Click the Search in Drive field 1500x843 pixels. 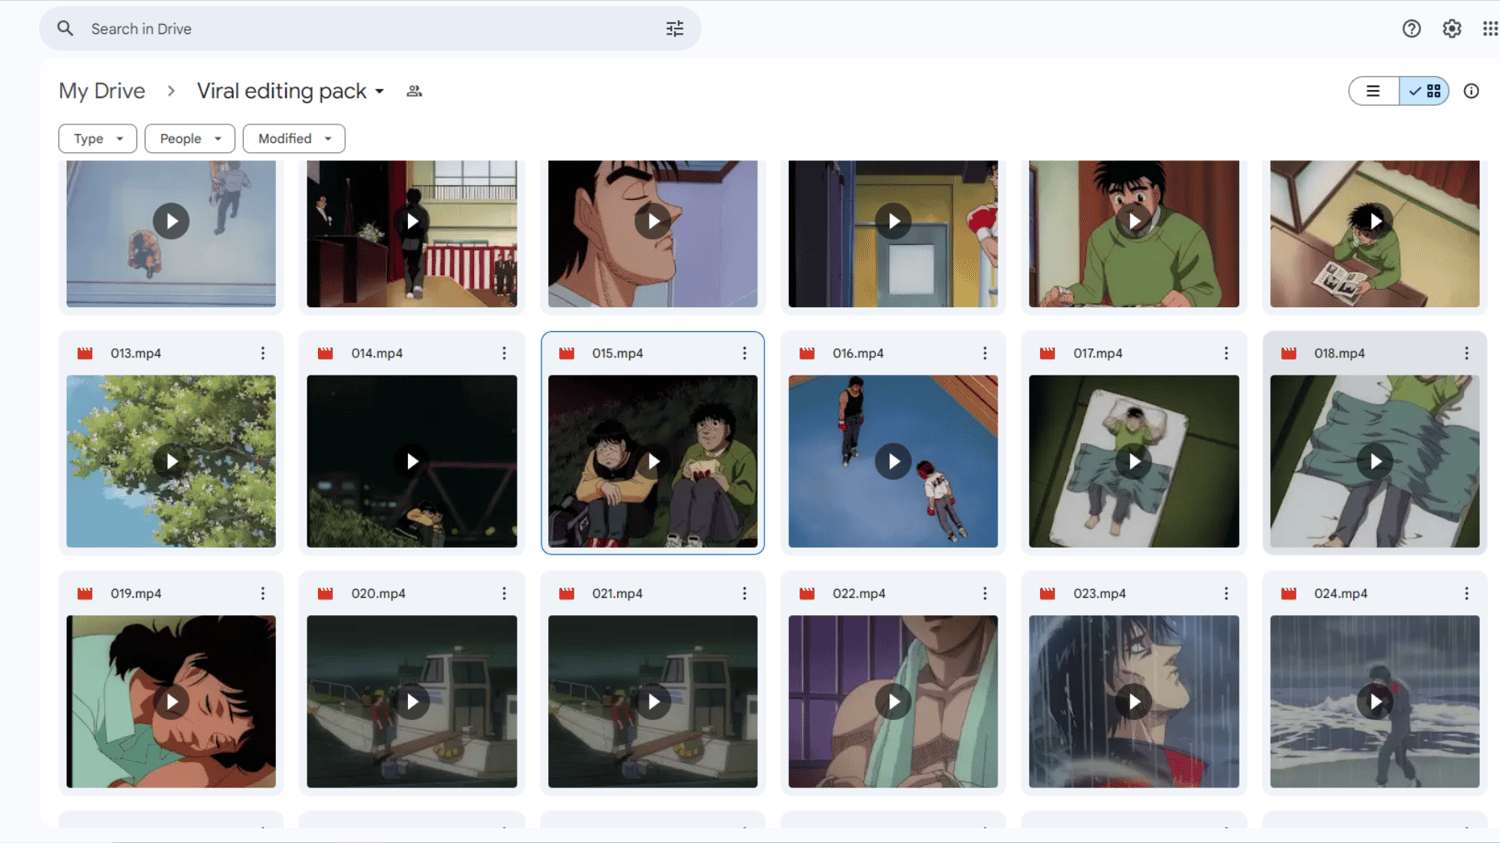[x=370, y=29]
